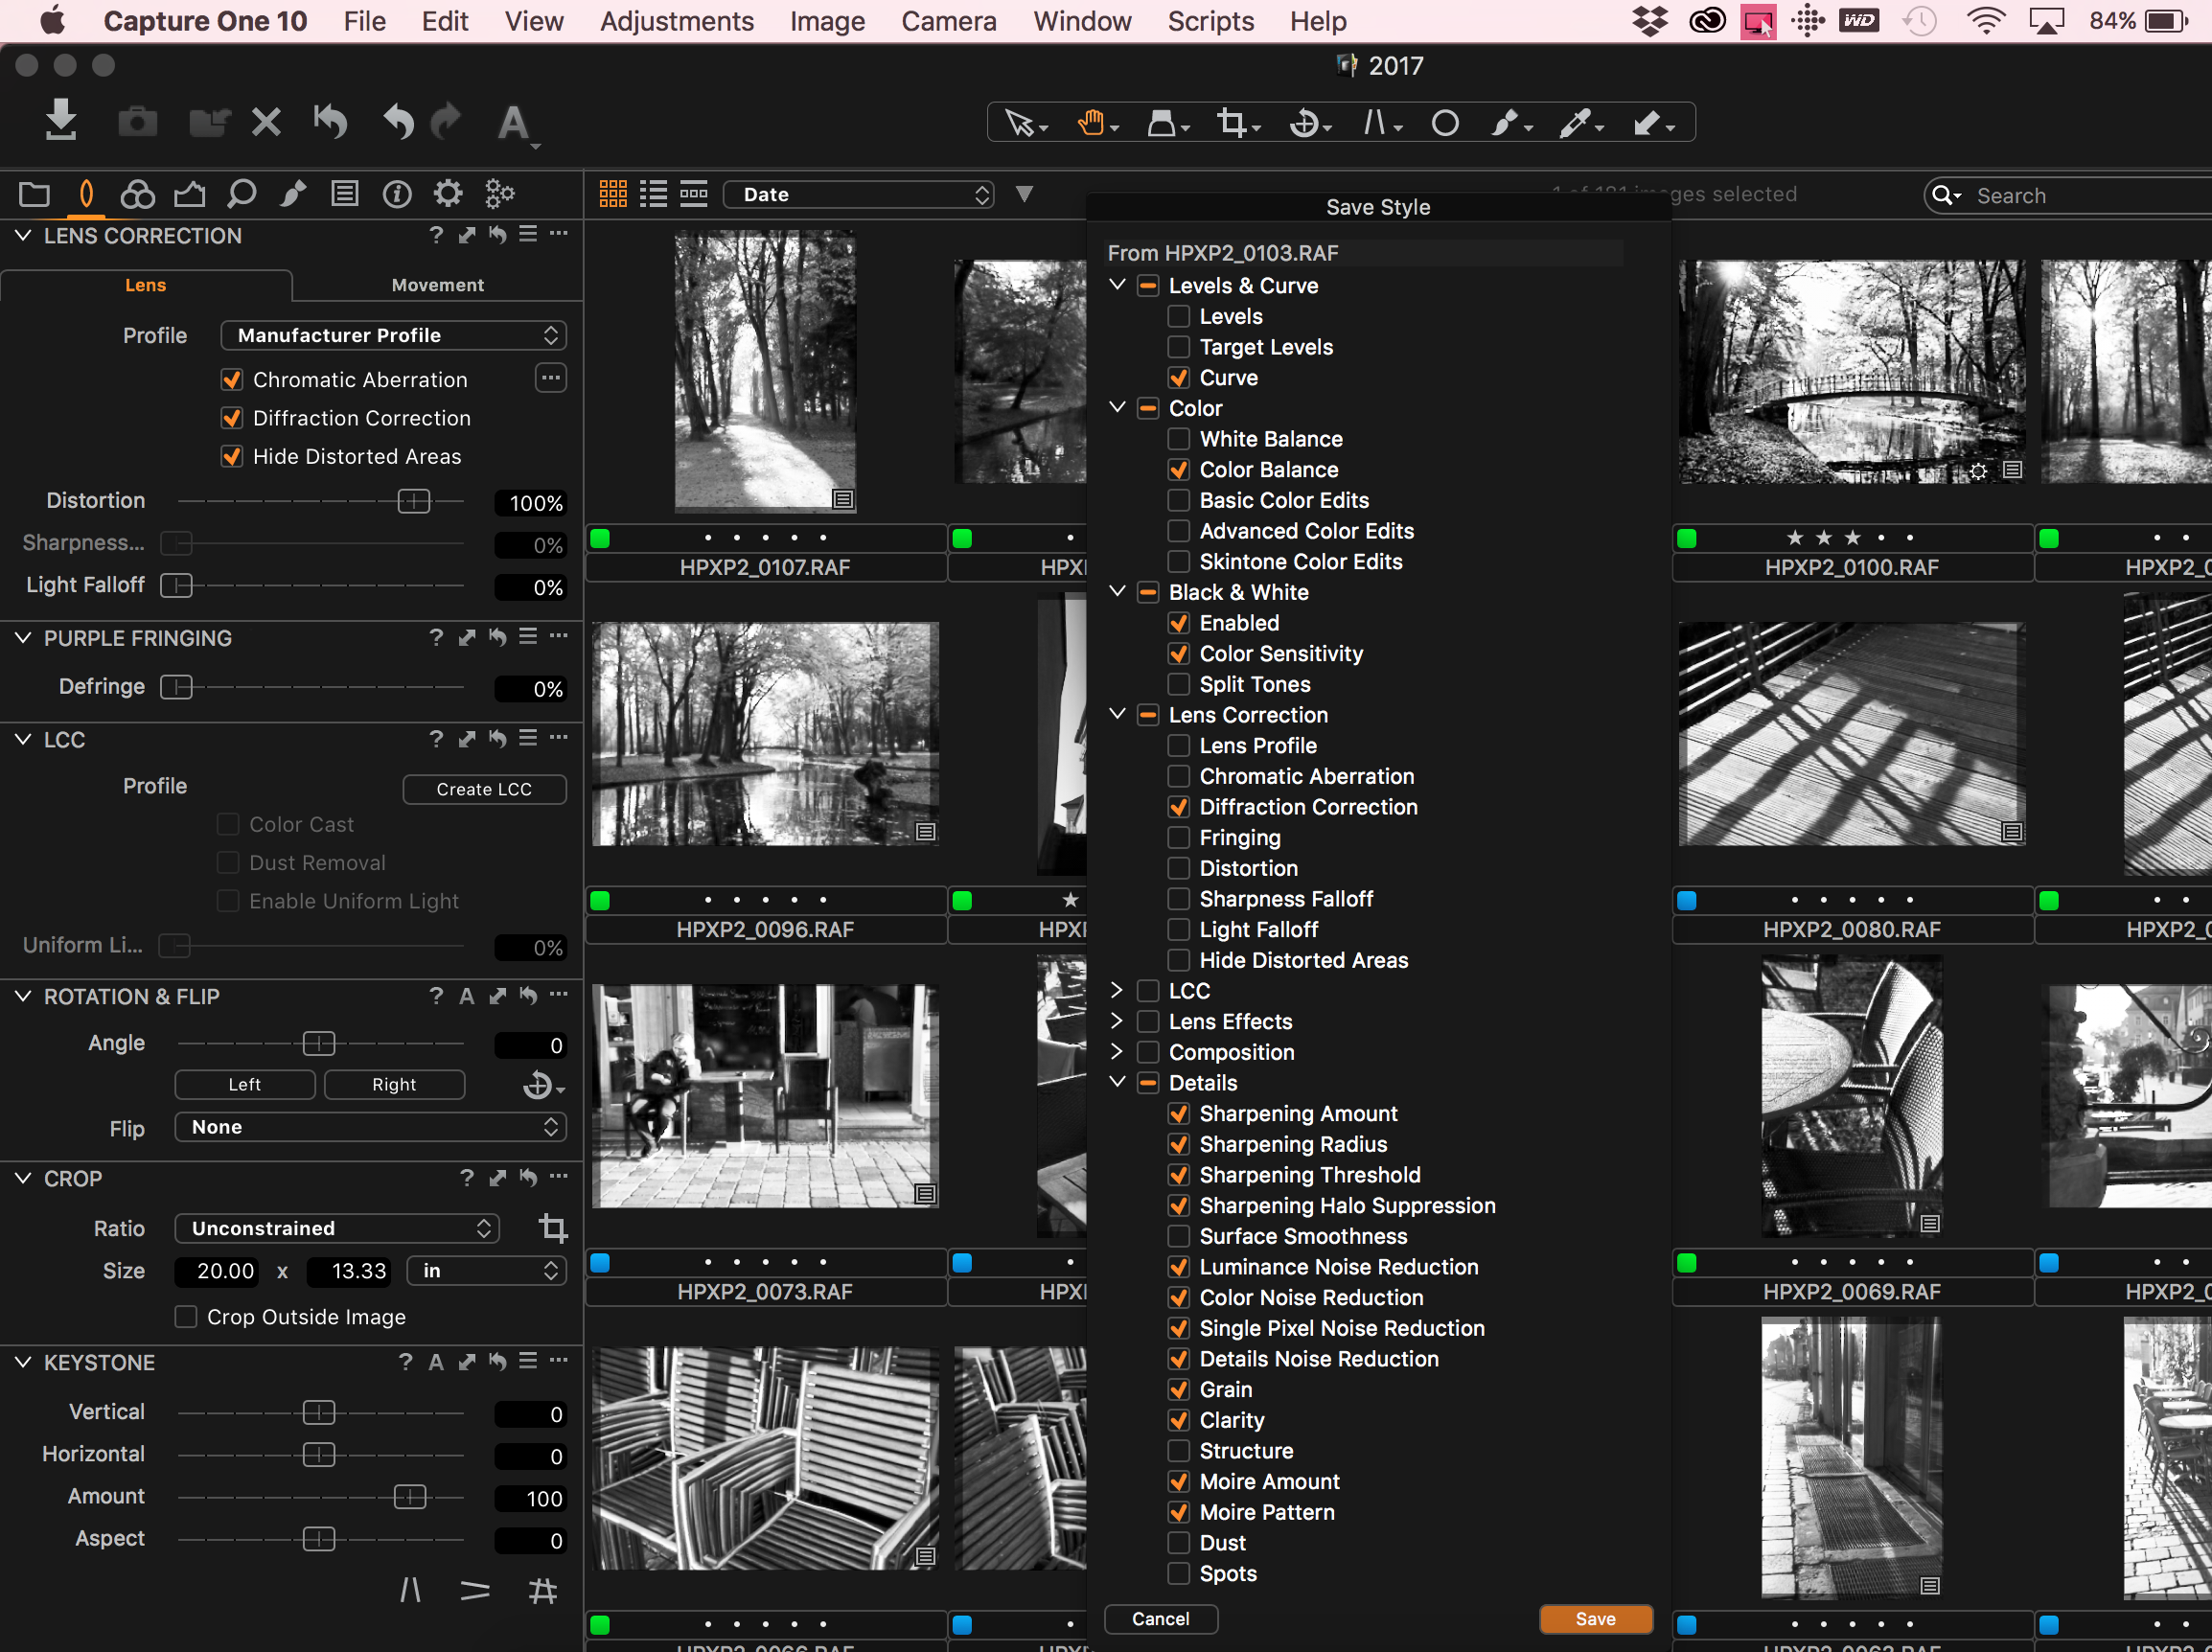Collapse the Color group in Save Style
This screenshot has width=2212, height=1652.
1118,407
